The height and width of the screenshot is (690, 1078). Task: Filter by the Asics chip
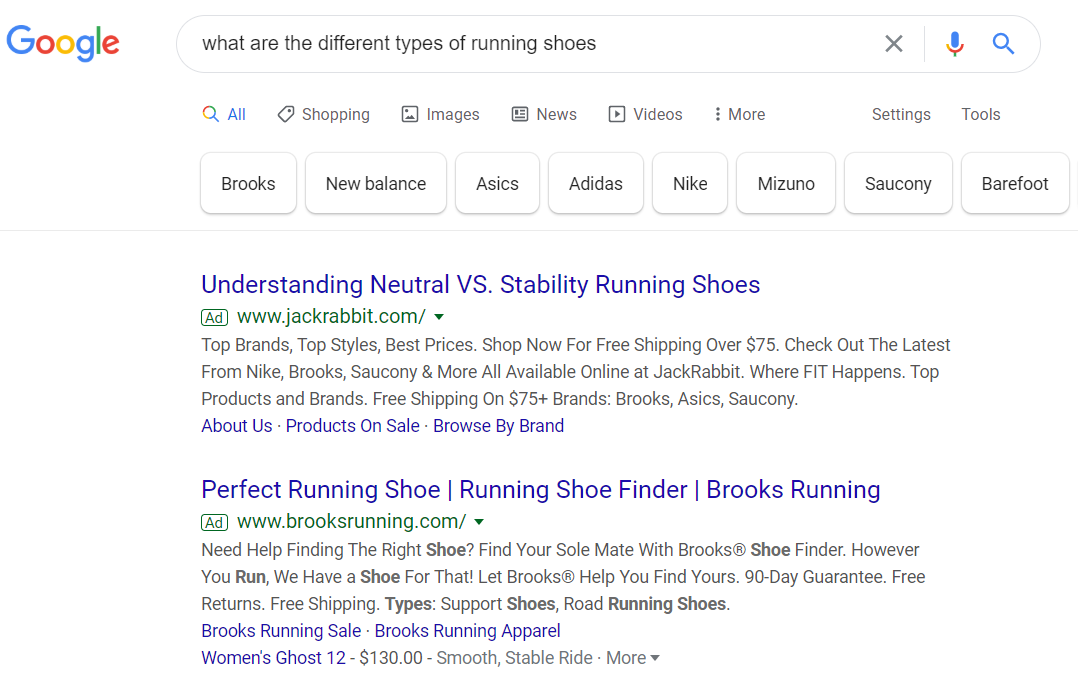click(x=497, y=183)
